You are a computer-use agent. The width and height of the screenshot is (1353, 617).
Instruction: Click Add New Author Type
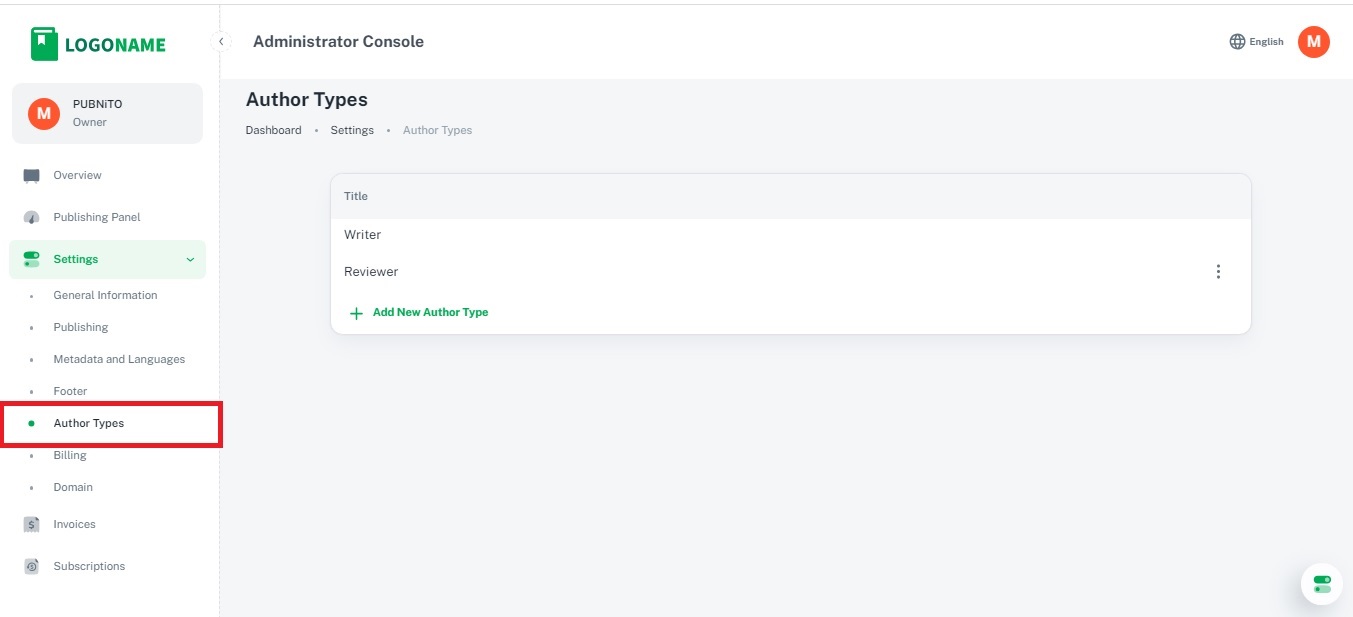point(430,312)
